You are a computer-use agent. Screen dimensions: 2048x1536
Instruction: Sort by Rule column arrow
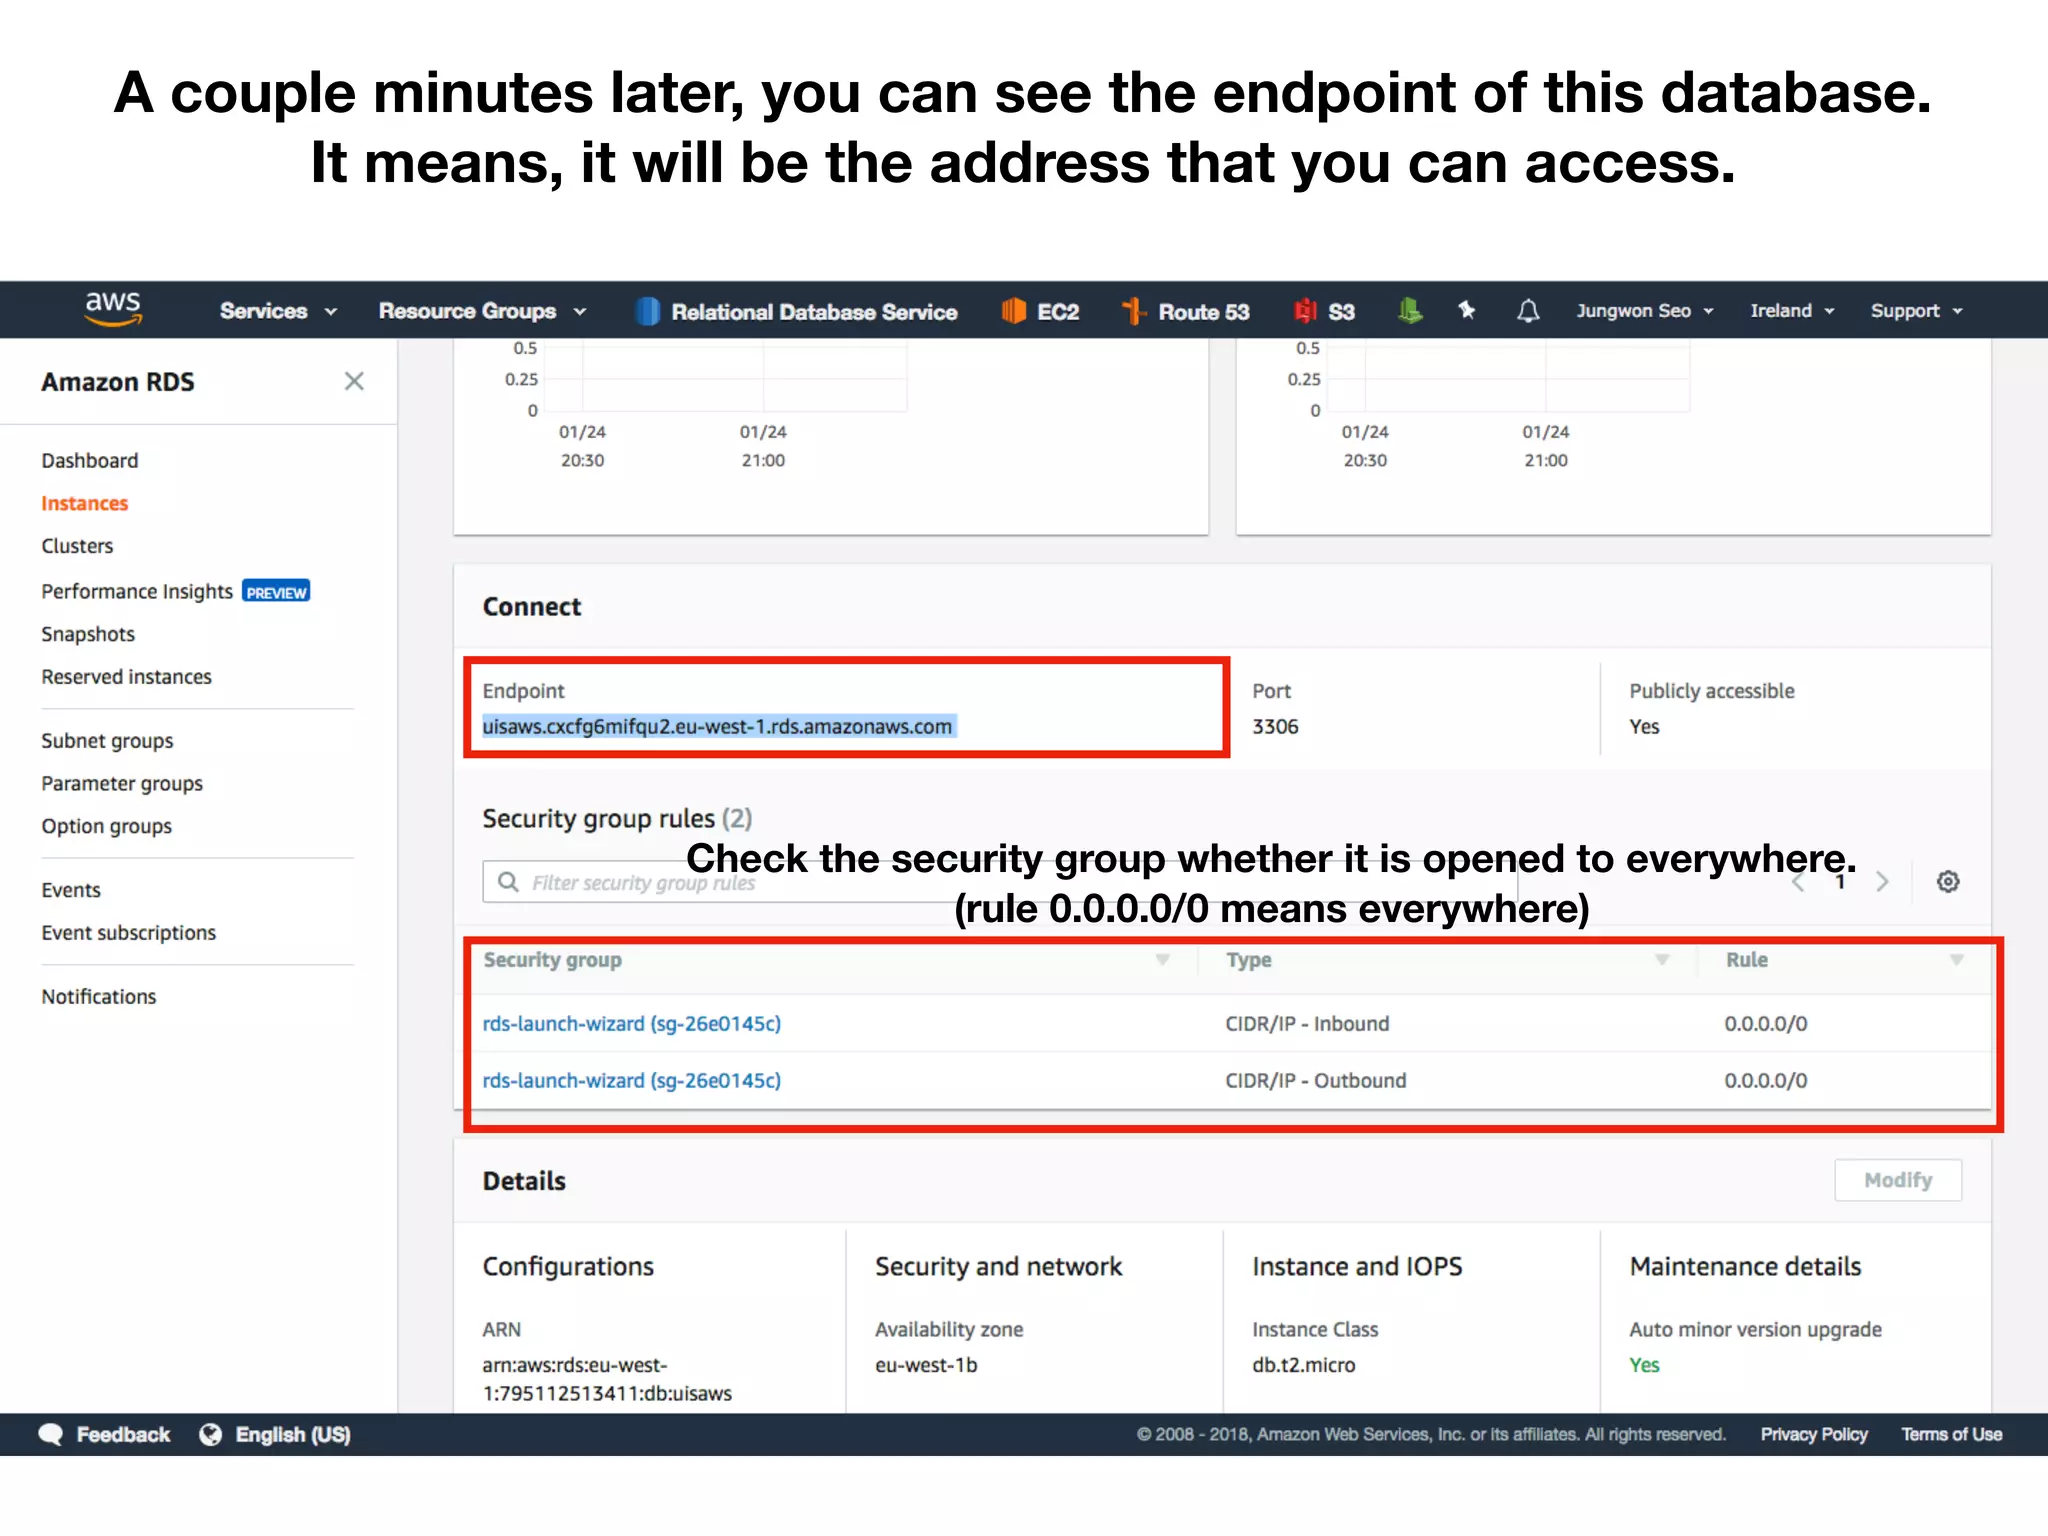tap(1957, 960)
